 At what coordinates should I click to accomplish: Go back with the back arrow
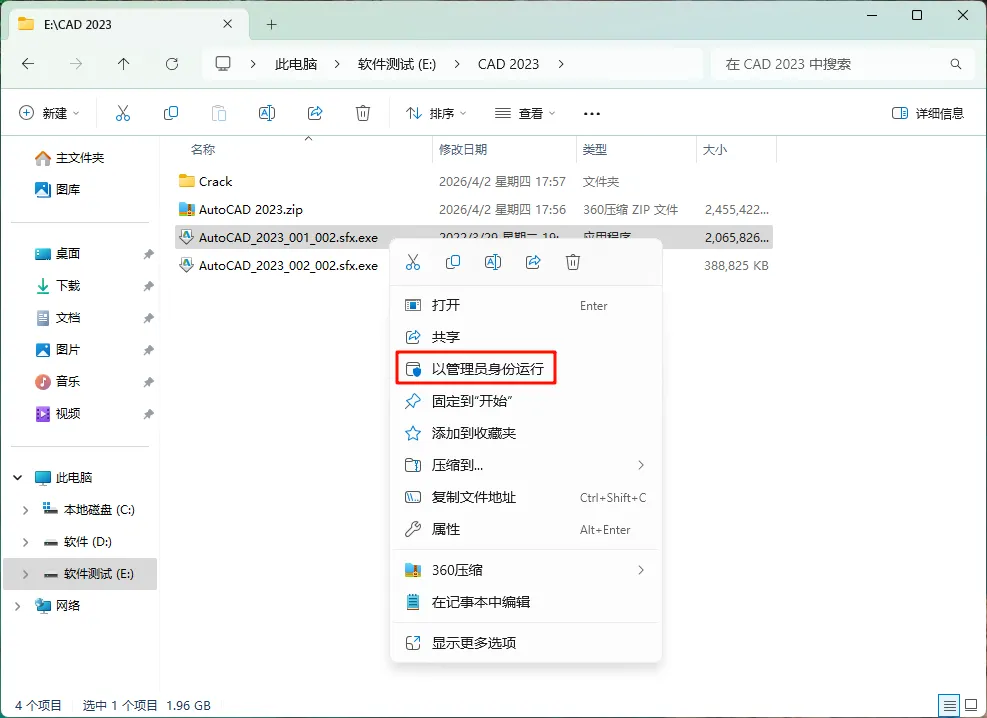pyautogui.click(x=28, y=64)
